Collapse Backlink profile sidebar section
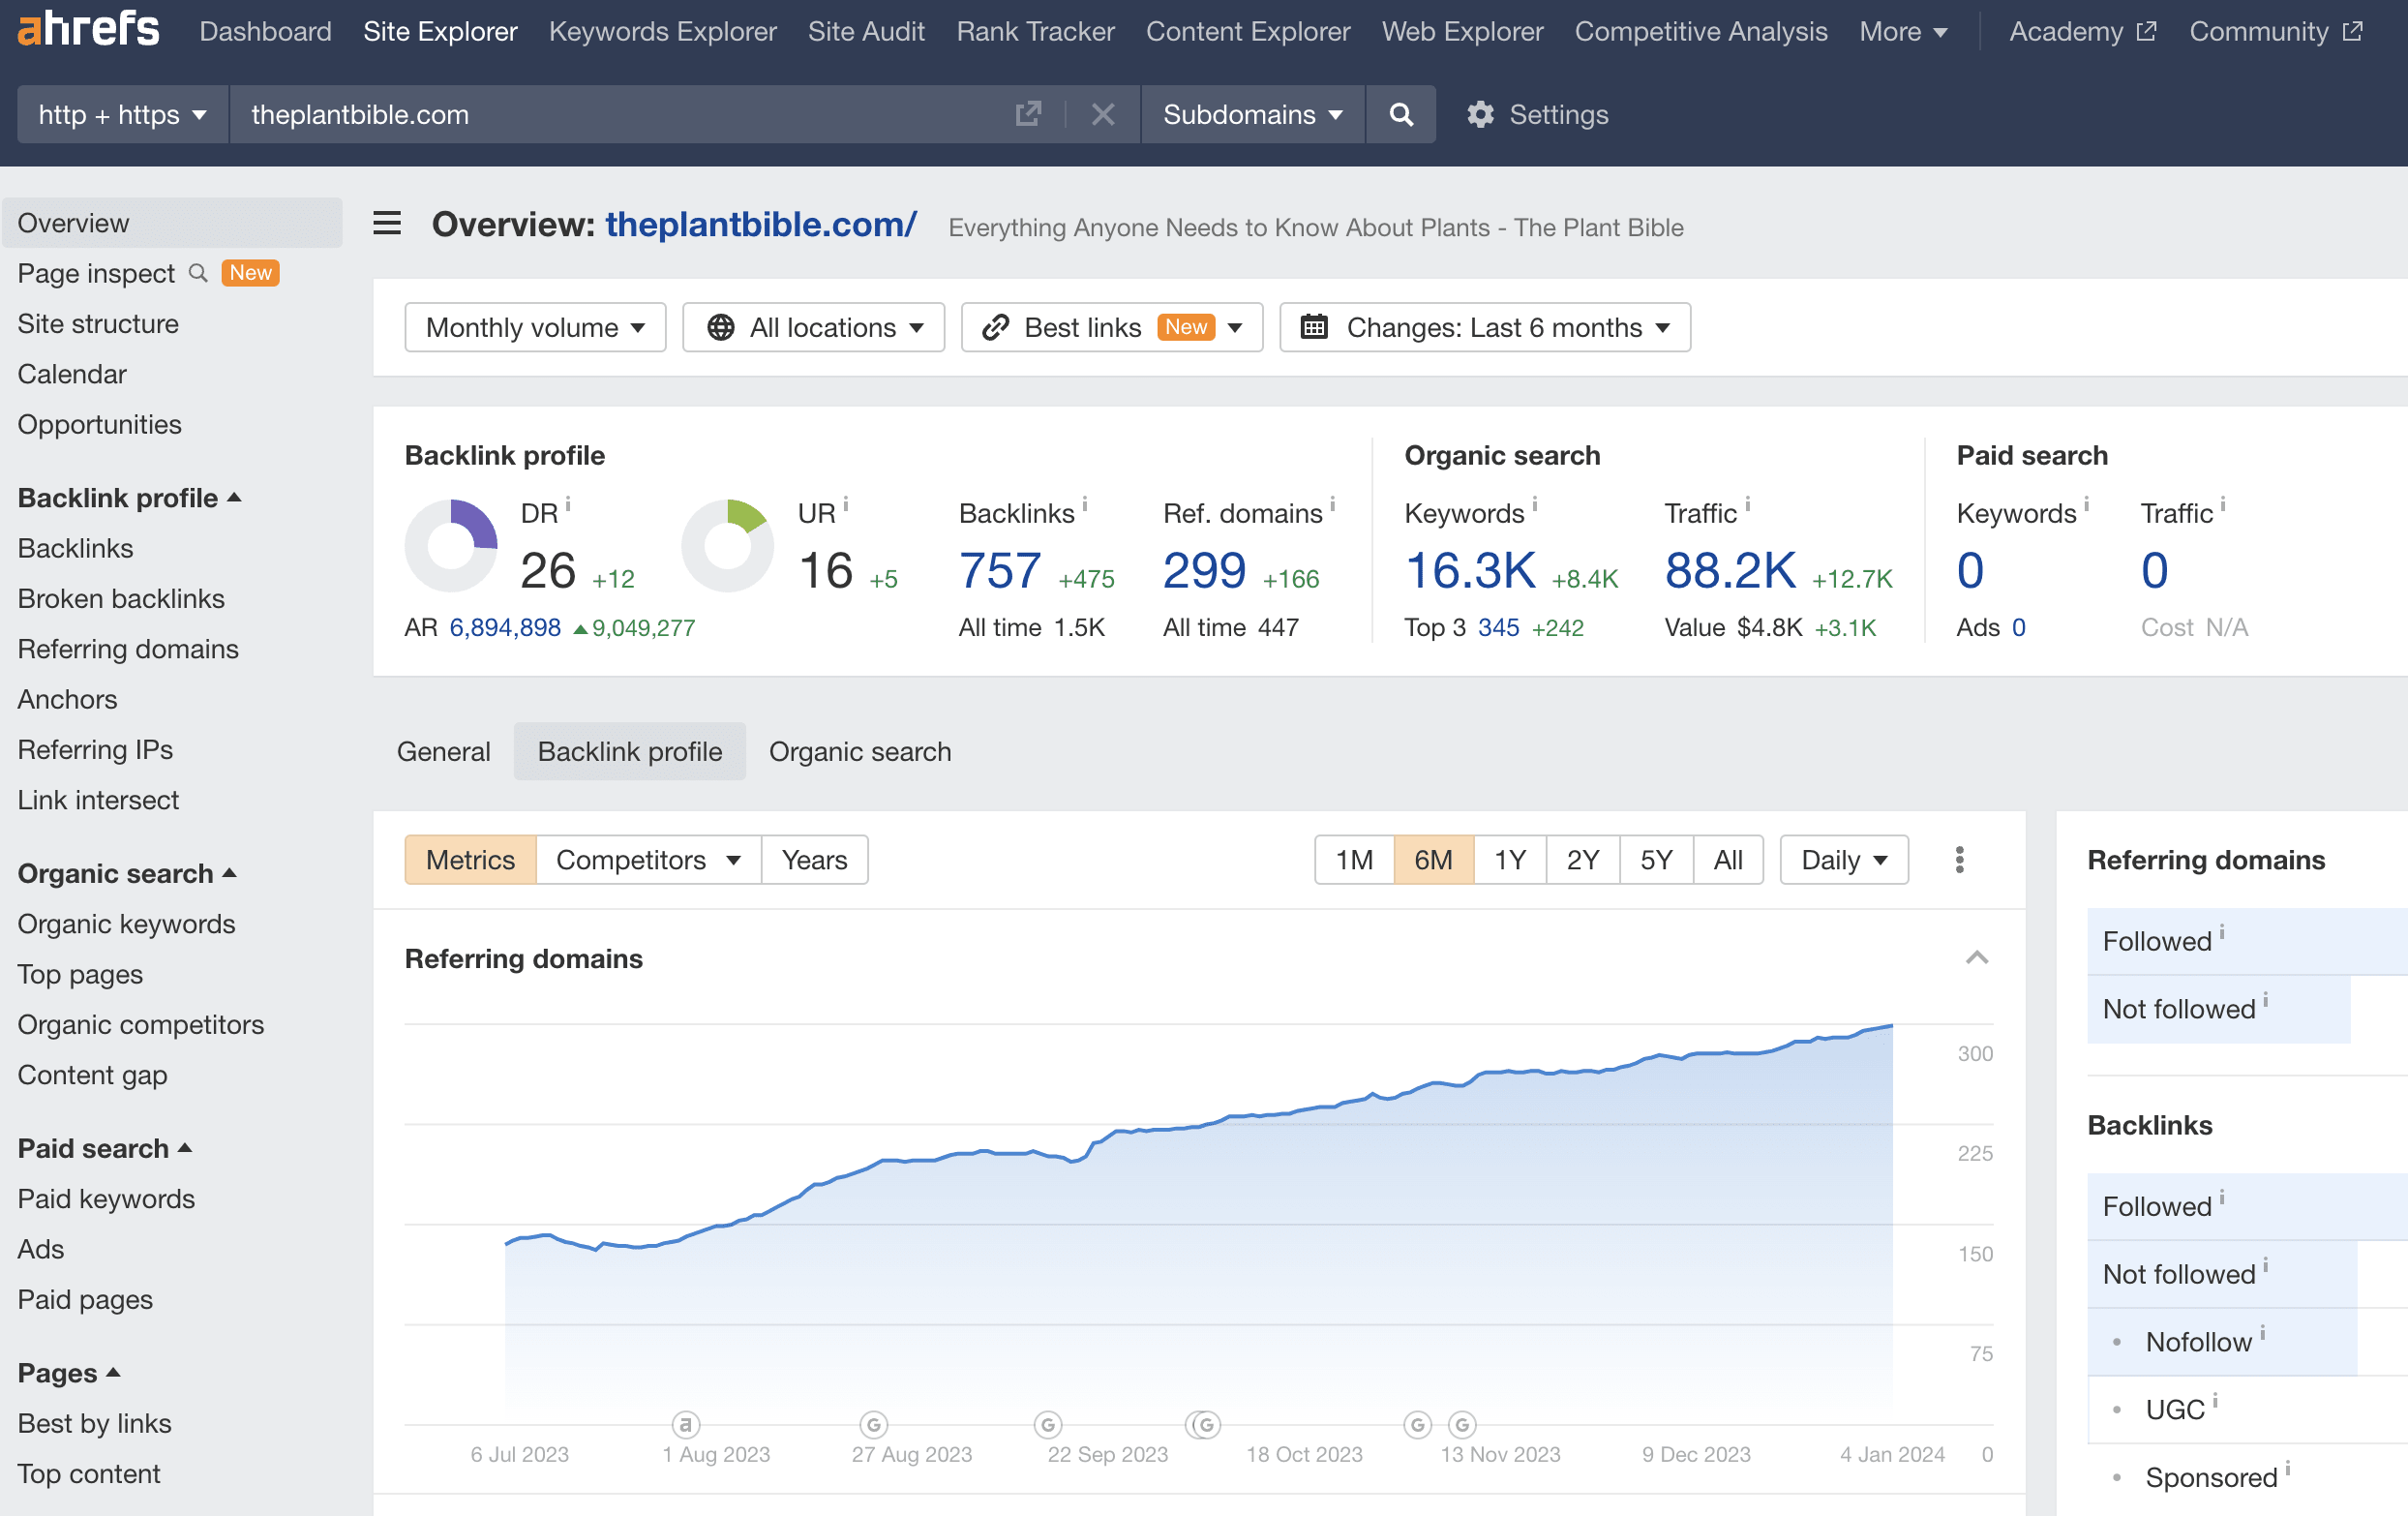 (x=129, y=498)
